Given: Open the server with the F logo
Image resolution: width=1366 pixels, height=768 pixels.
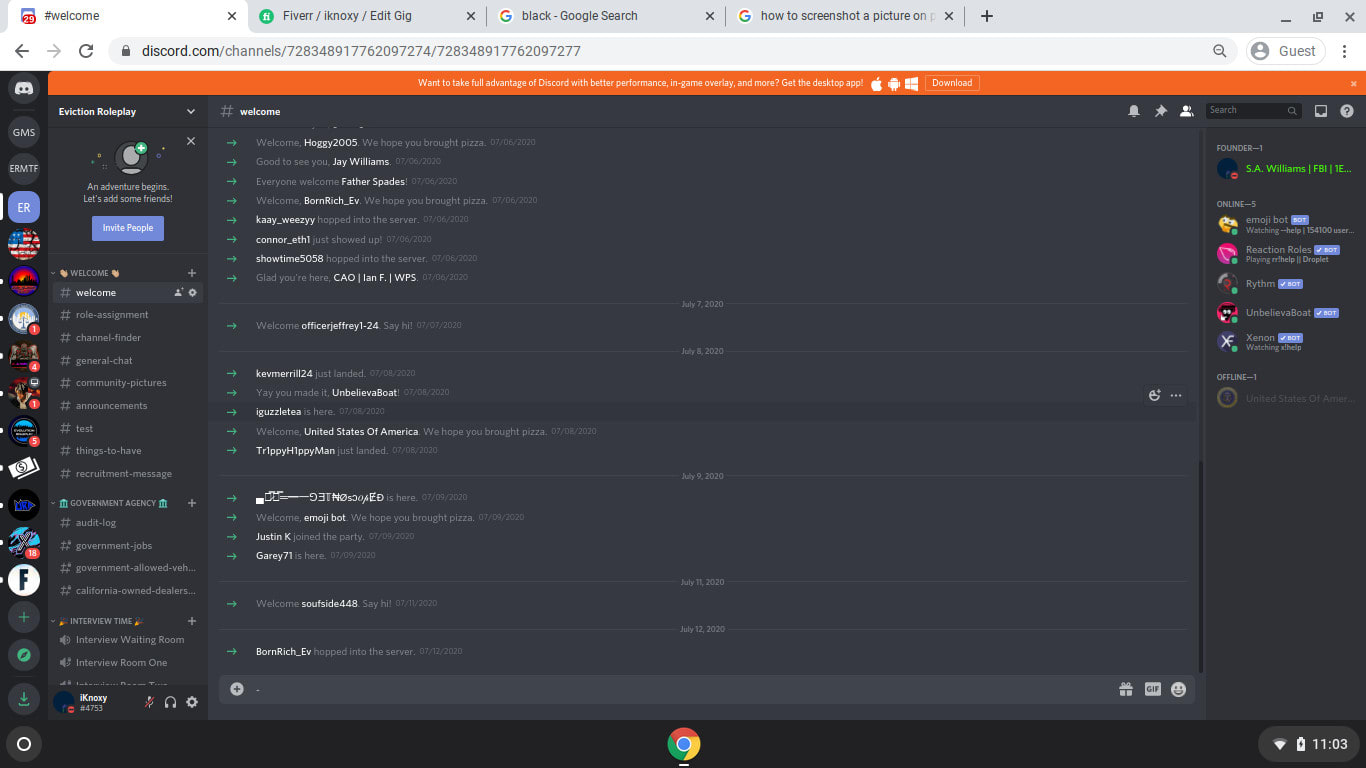Looking at the screenshot, I should [24, 579].
